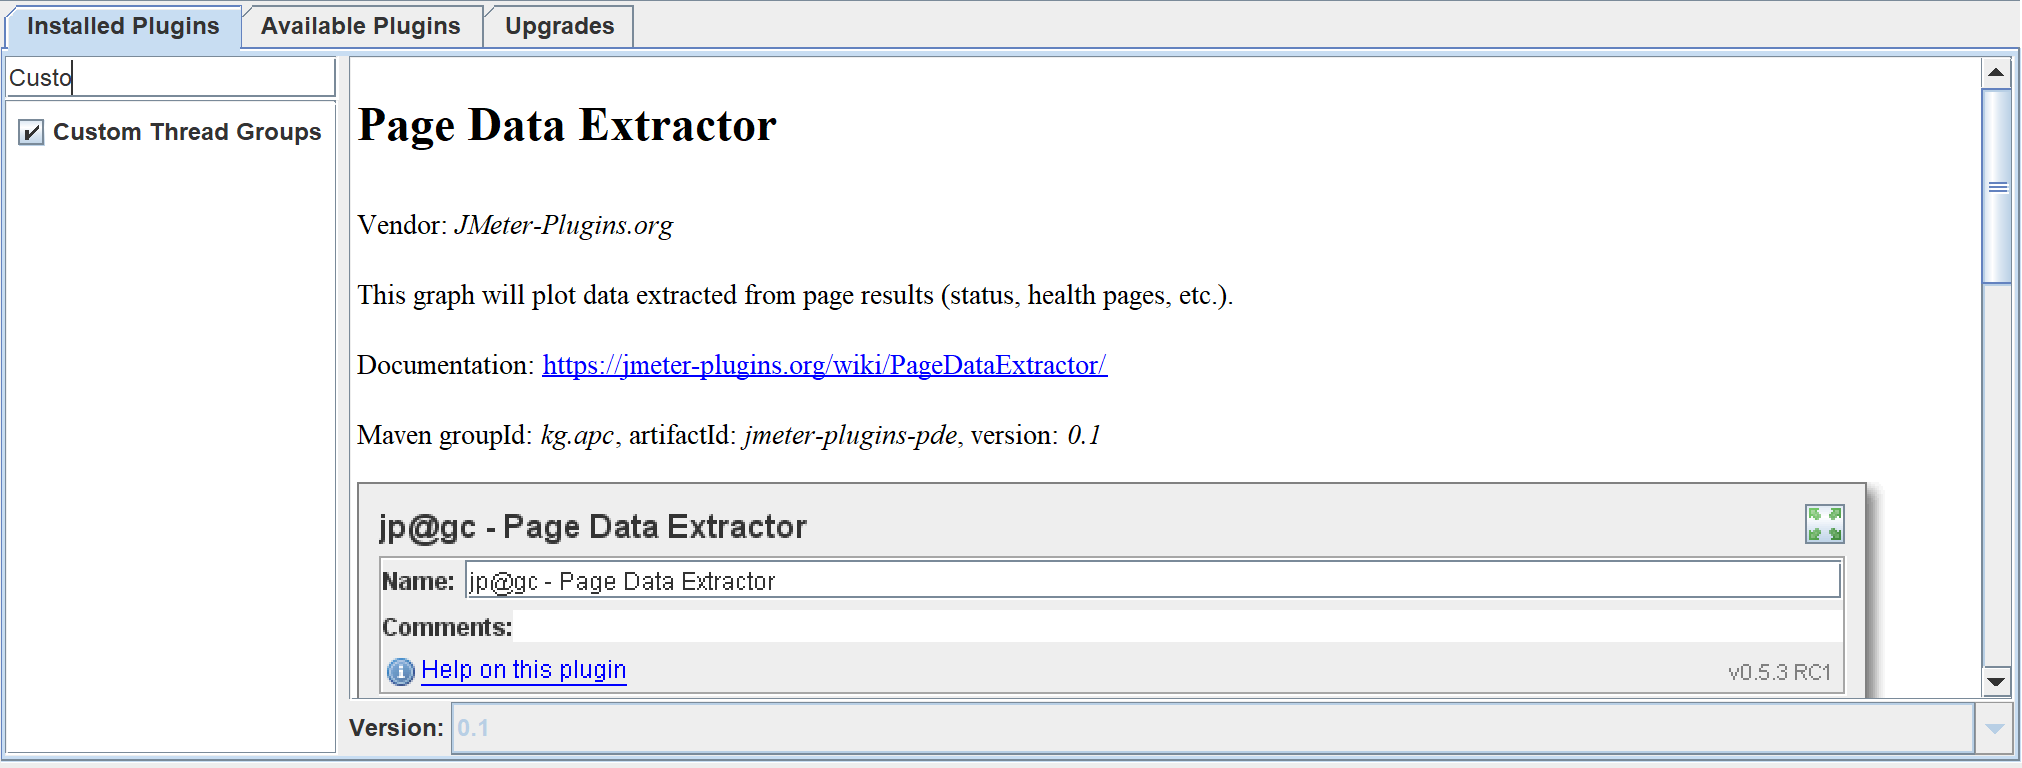
Task: Open the Version dropdown arrow
Action: 1994,728
